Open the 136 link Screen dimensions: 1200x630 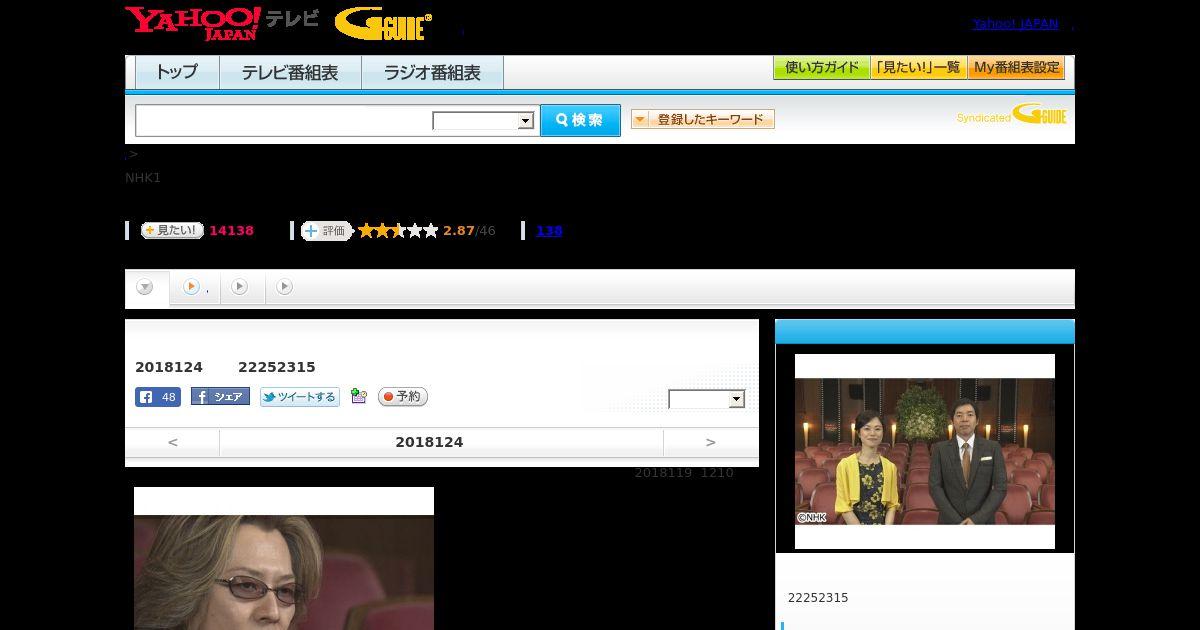click(549, 231)
